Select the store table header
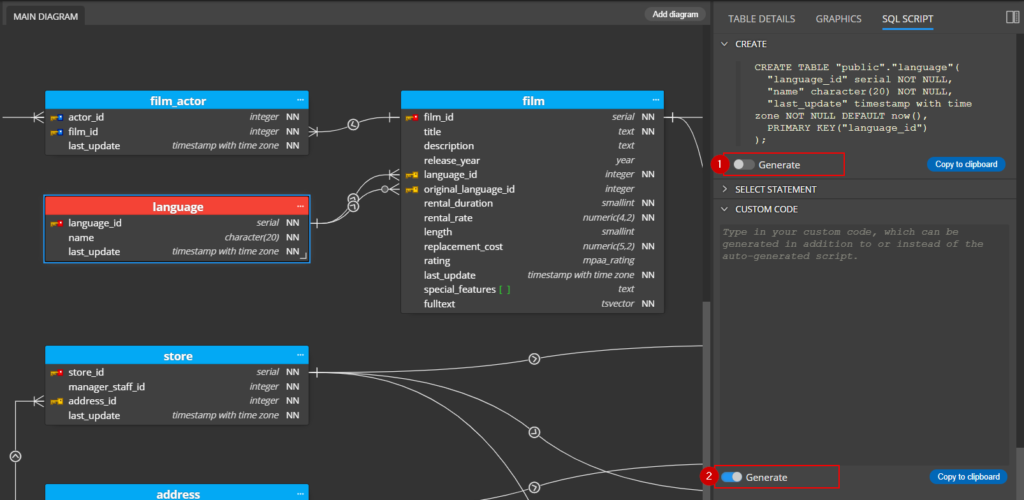Screen dimensions: 1024x500 (178, 356)
